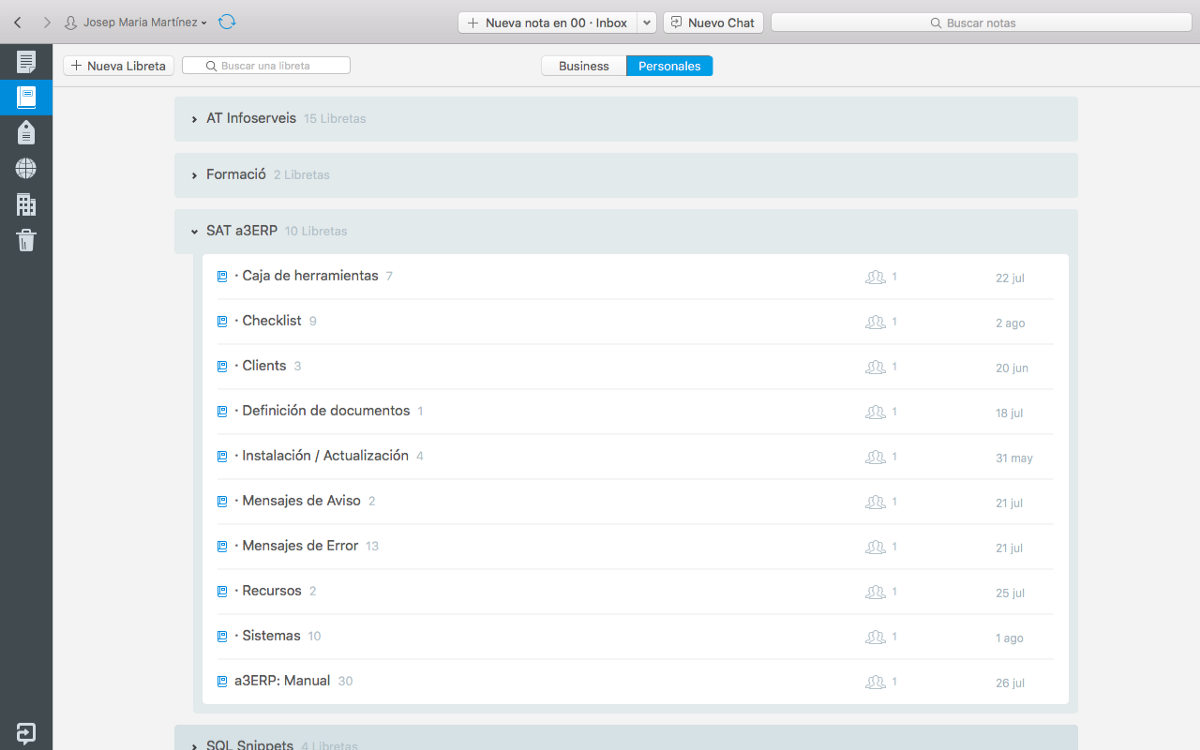Select the Personales tab

click(x=669, y=65)
